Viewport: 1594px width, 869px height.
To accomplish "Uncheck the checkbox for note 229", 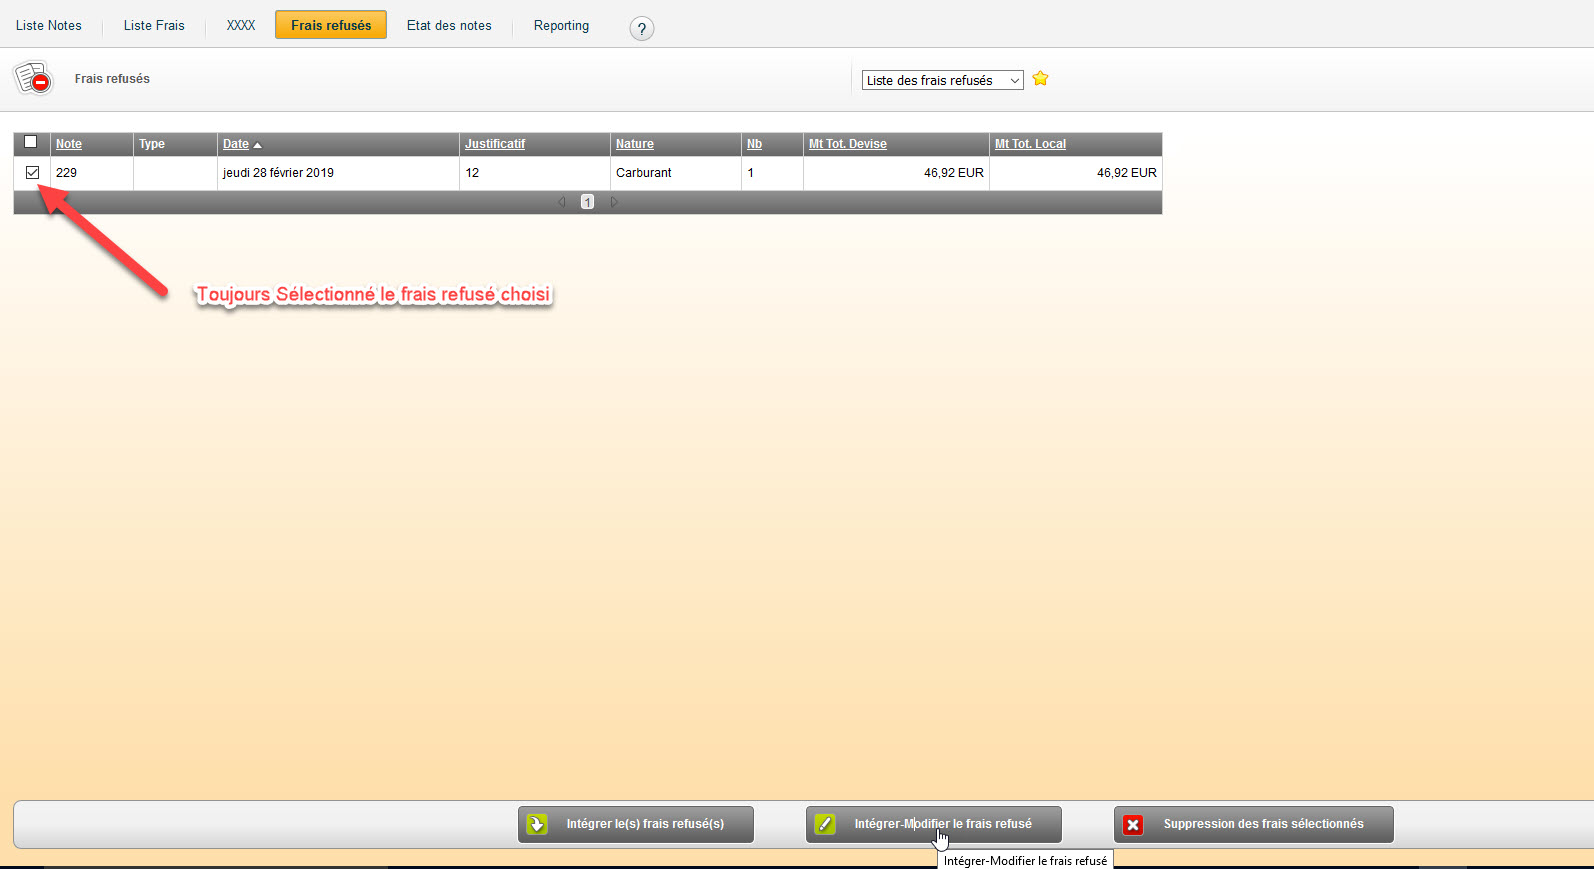I will pyautogui.click(x=32, y=172).
